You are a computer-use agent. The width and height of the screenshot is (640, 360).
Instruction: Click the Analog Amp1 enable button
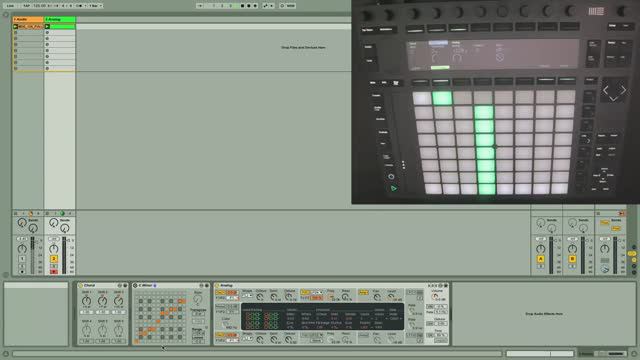363,292
